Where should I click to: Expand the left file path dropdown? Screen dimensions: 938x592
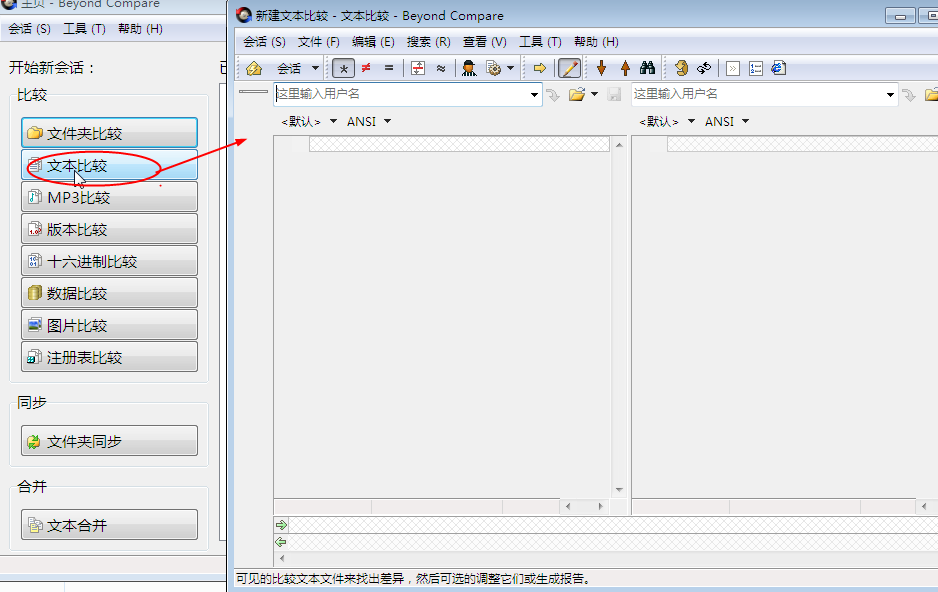534,95
